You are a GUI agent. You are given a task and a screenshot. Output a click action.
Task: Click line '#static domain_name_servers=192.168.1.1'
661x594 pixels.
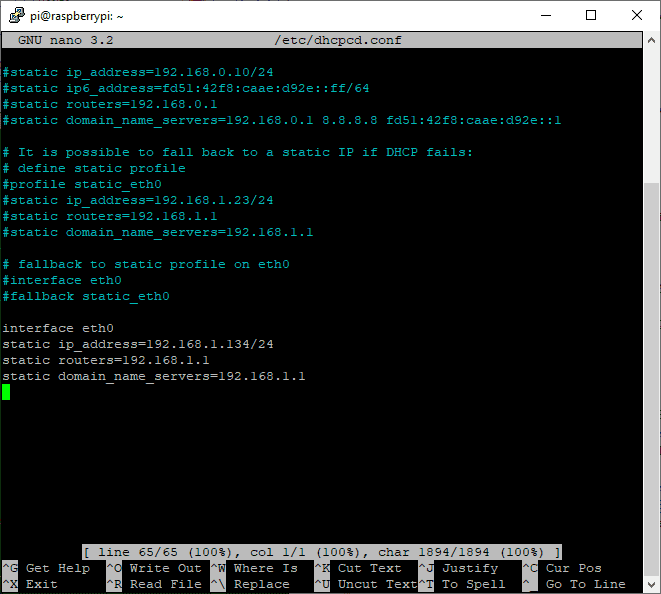(158, 232)
